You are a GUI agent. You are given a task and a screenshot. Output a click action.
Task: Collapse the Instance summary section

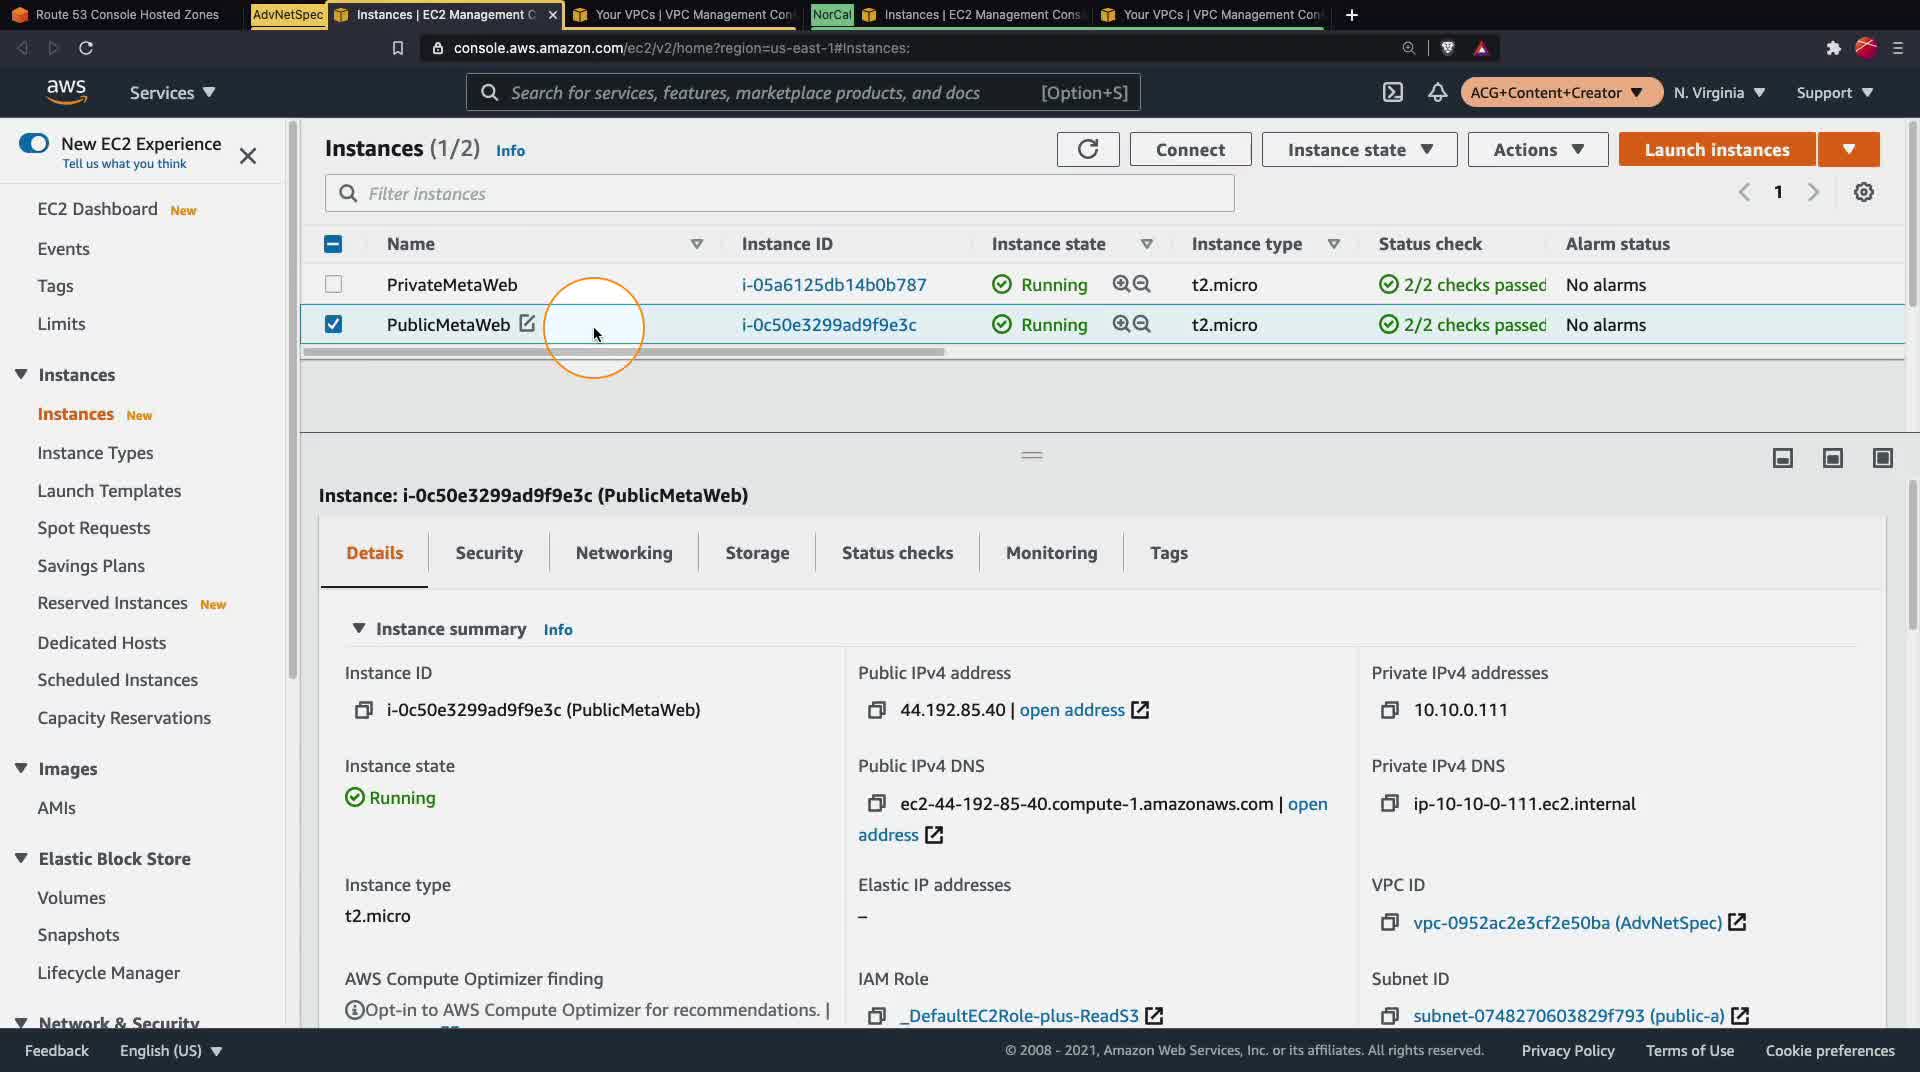tap(358, 628)
